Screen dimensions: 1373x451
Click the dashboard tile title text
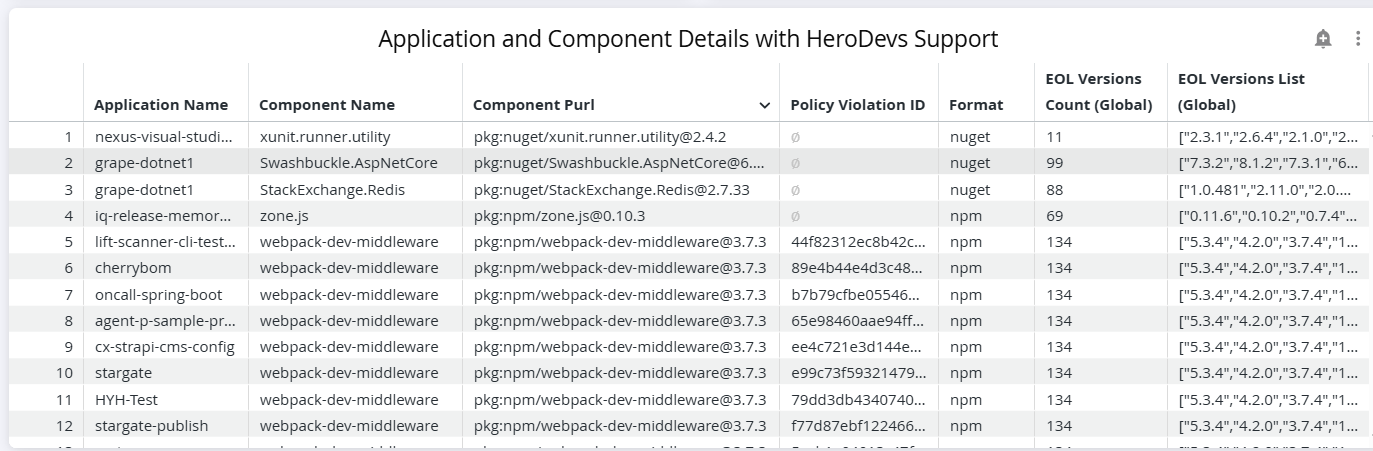(x=688, y=39)
